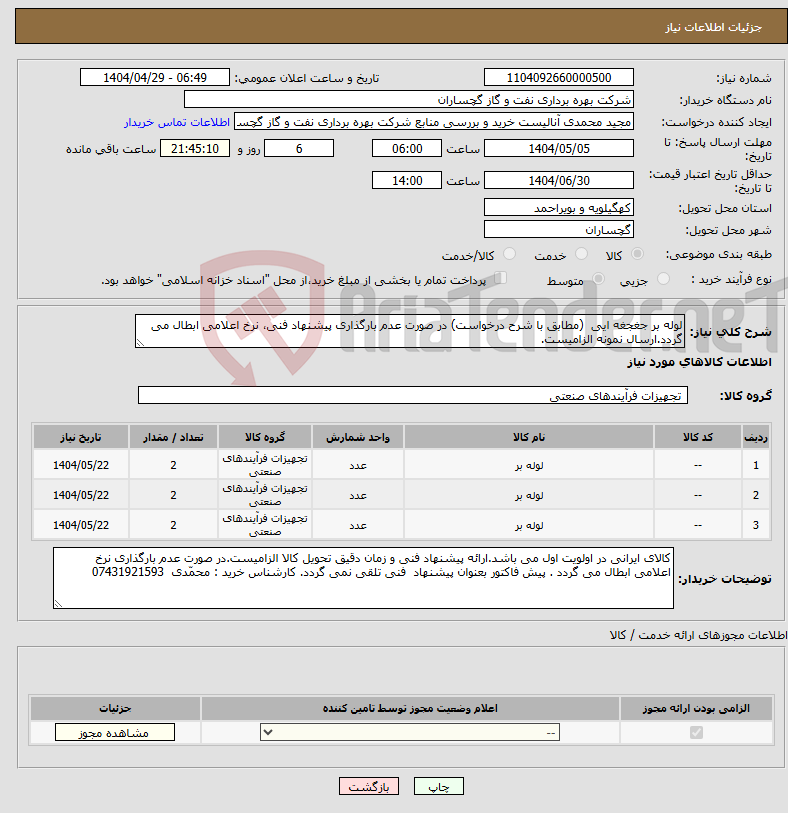Click the date 1404/05/22 in row 3
Screen dimensions: 788x813
click(x=81, y=525)
